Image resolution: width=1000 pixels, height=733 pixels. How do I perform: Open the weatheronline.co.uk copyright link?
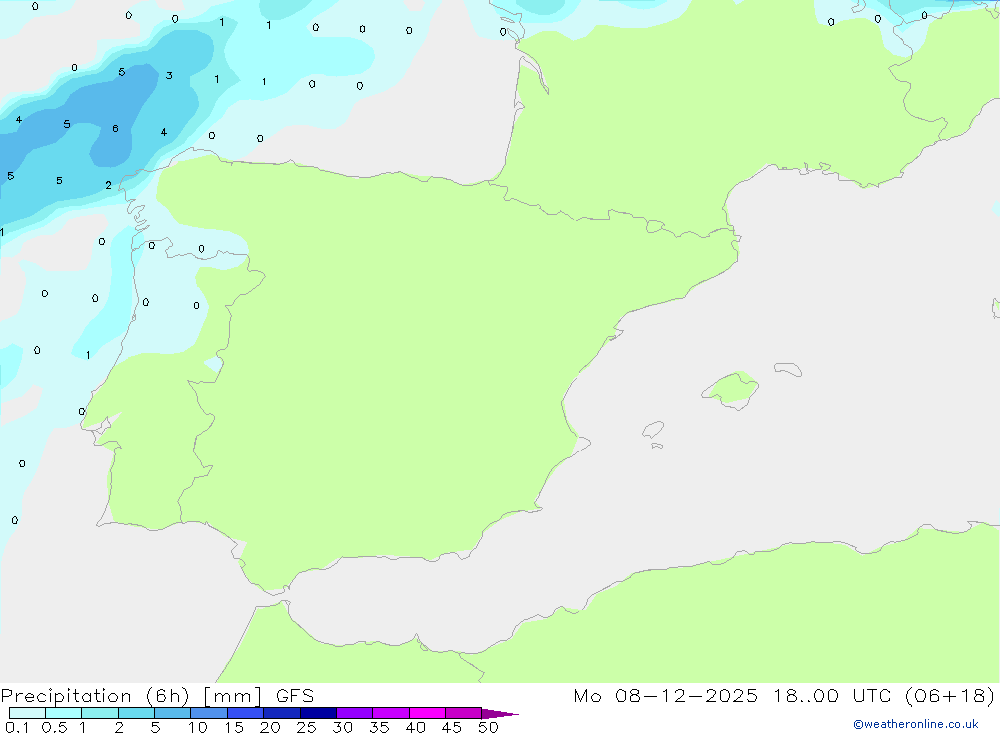[x=916, y=724]
